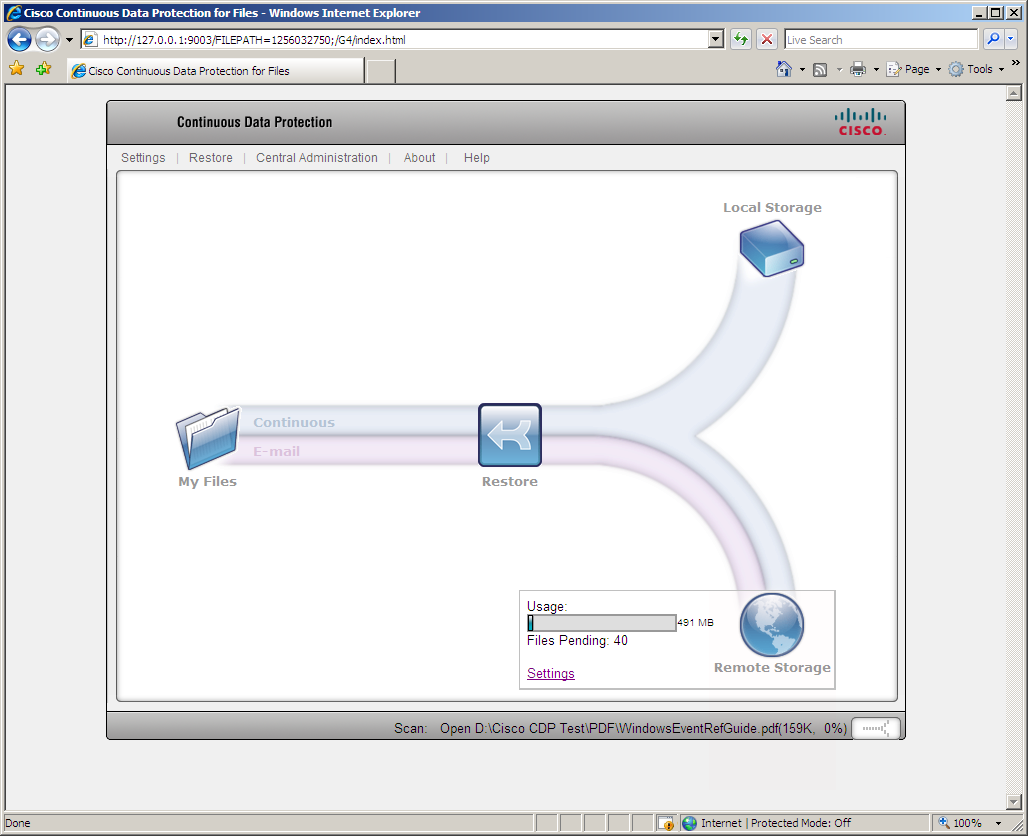Click the browser address URL field
The height and width of the screenshot is (836, 1028).
click(x=404, y=39)
